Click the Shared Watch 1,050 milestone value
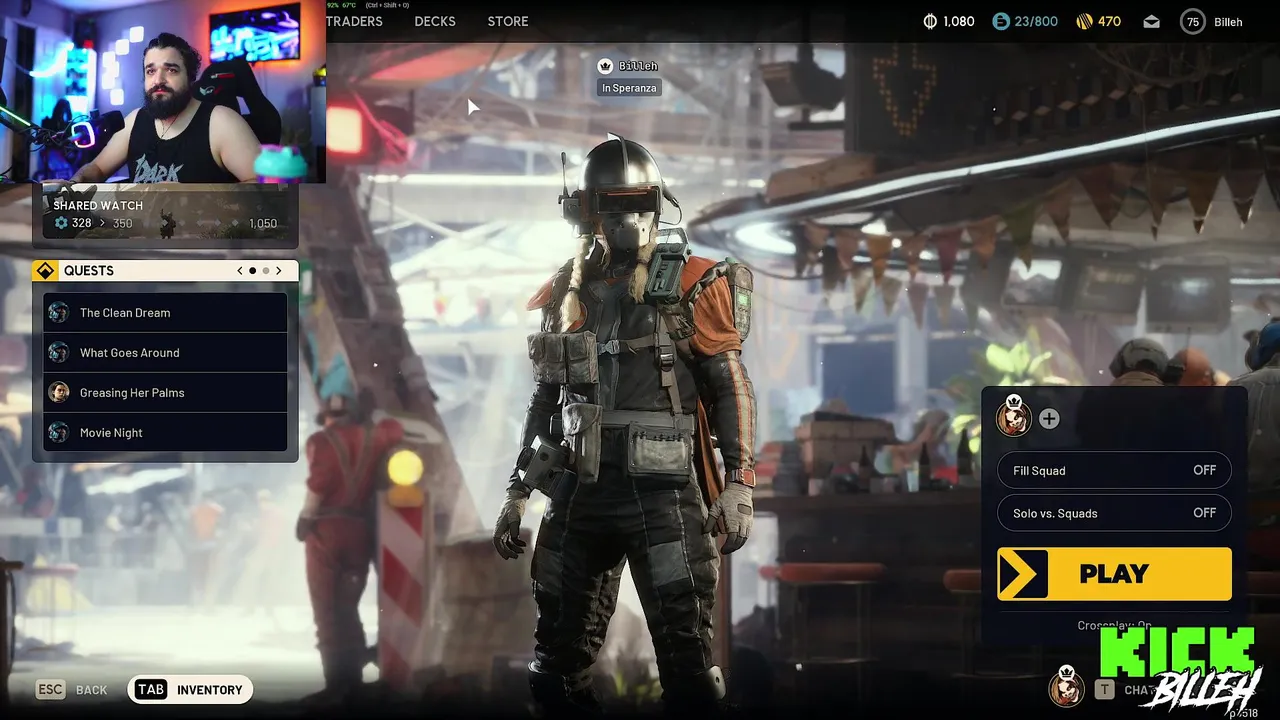 [263, 223]
